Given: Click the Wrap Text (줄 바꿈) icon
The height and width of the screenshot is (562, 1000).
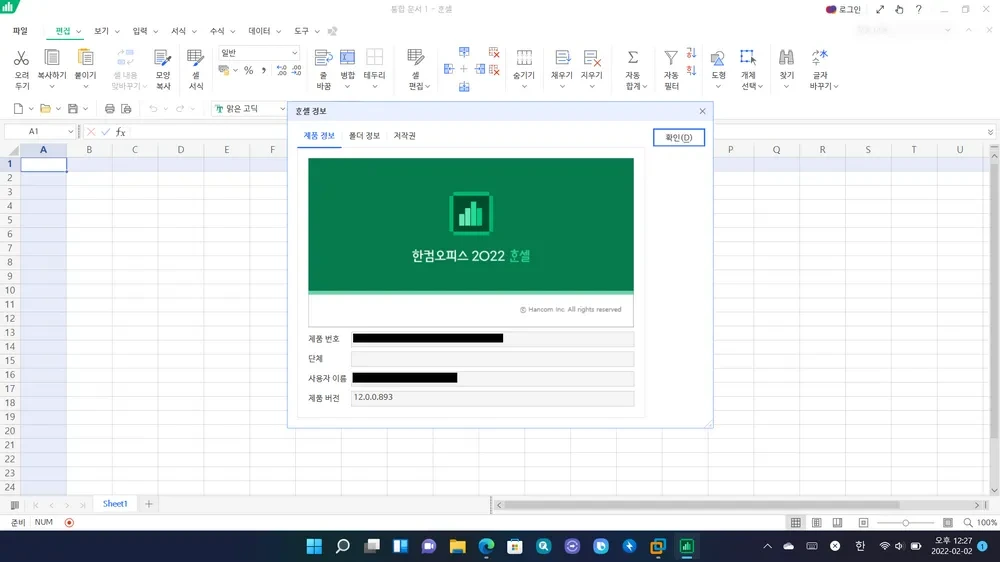Looking at the screenshot, I should click(323, 57).
